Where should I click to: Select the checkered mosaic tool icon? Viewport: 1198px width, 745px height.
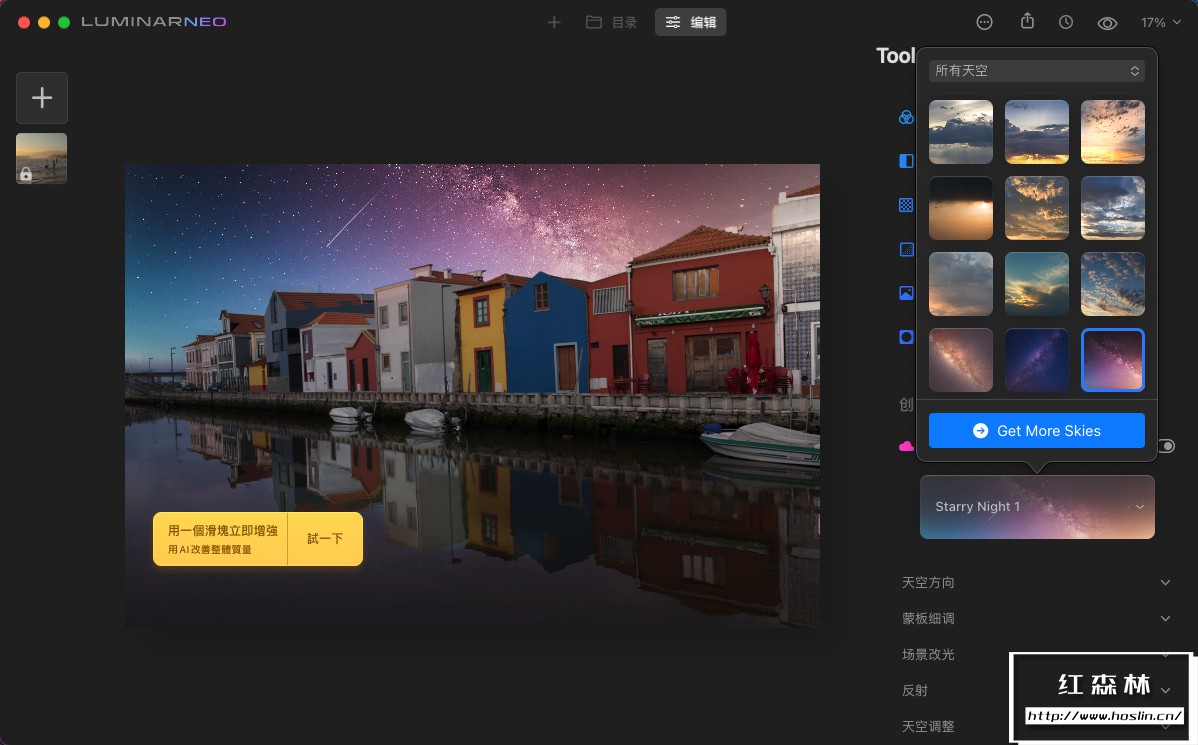coord(905,205)
